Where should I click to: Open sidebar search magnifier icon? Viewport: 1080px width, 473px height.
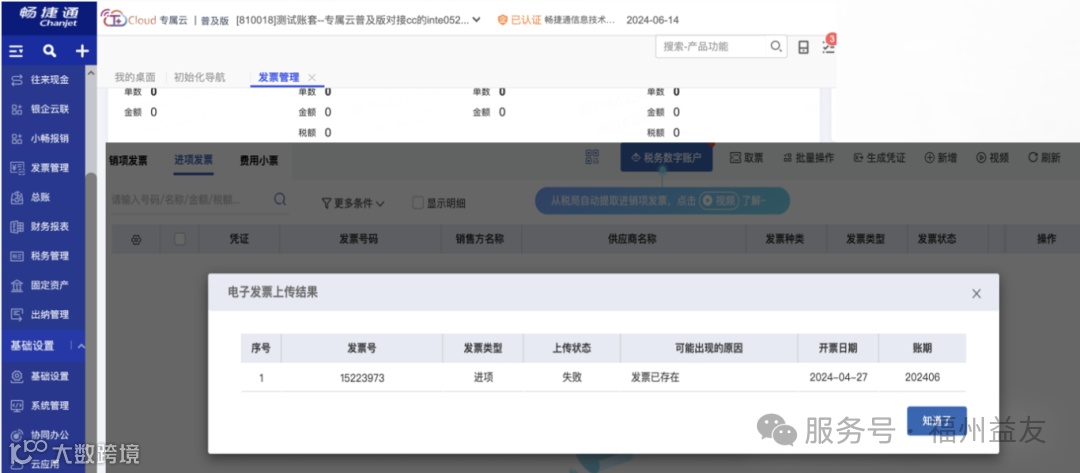[x=49, y=51]
